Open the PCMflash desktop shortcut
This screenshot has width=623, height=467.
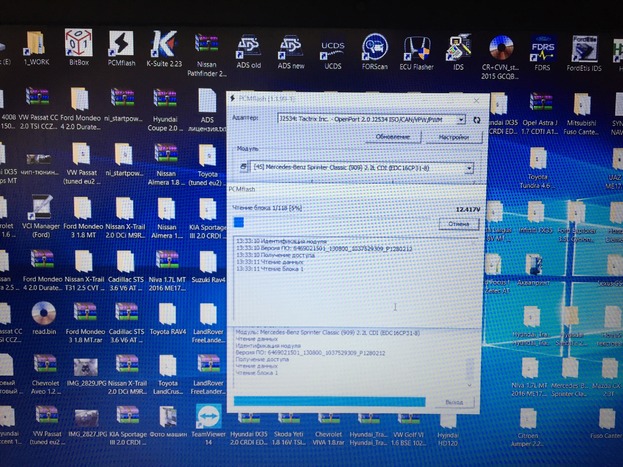(120, 46)
